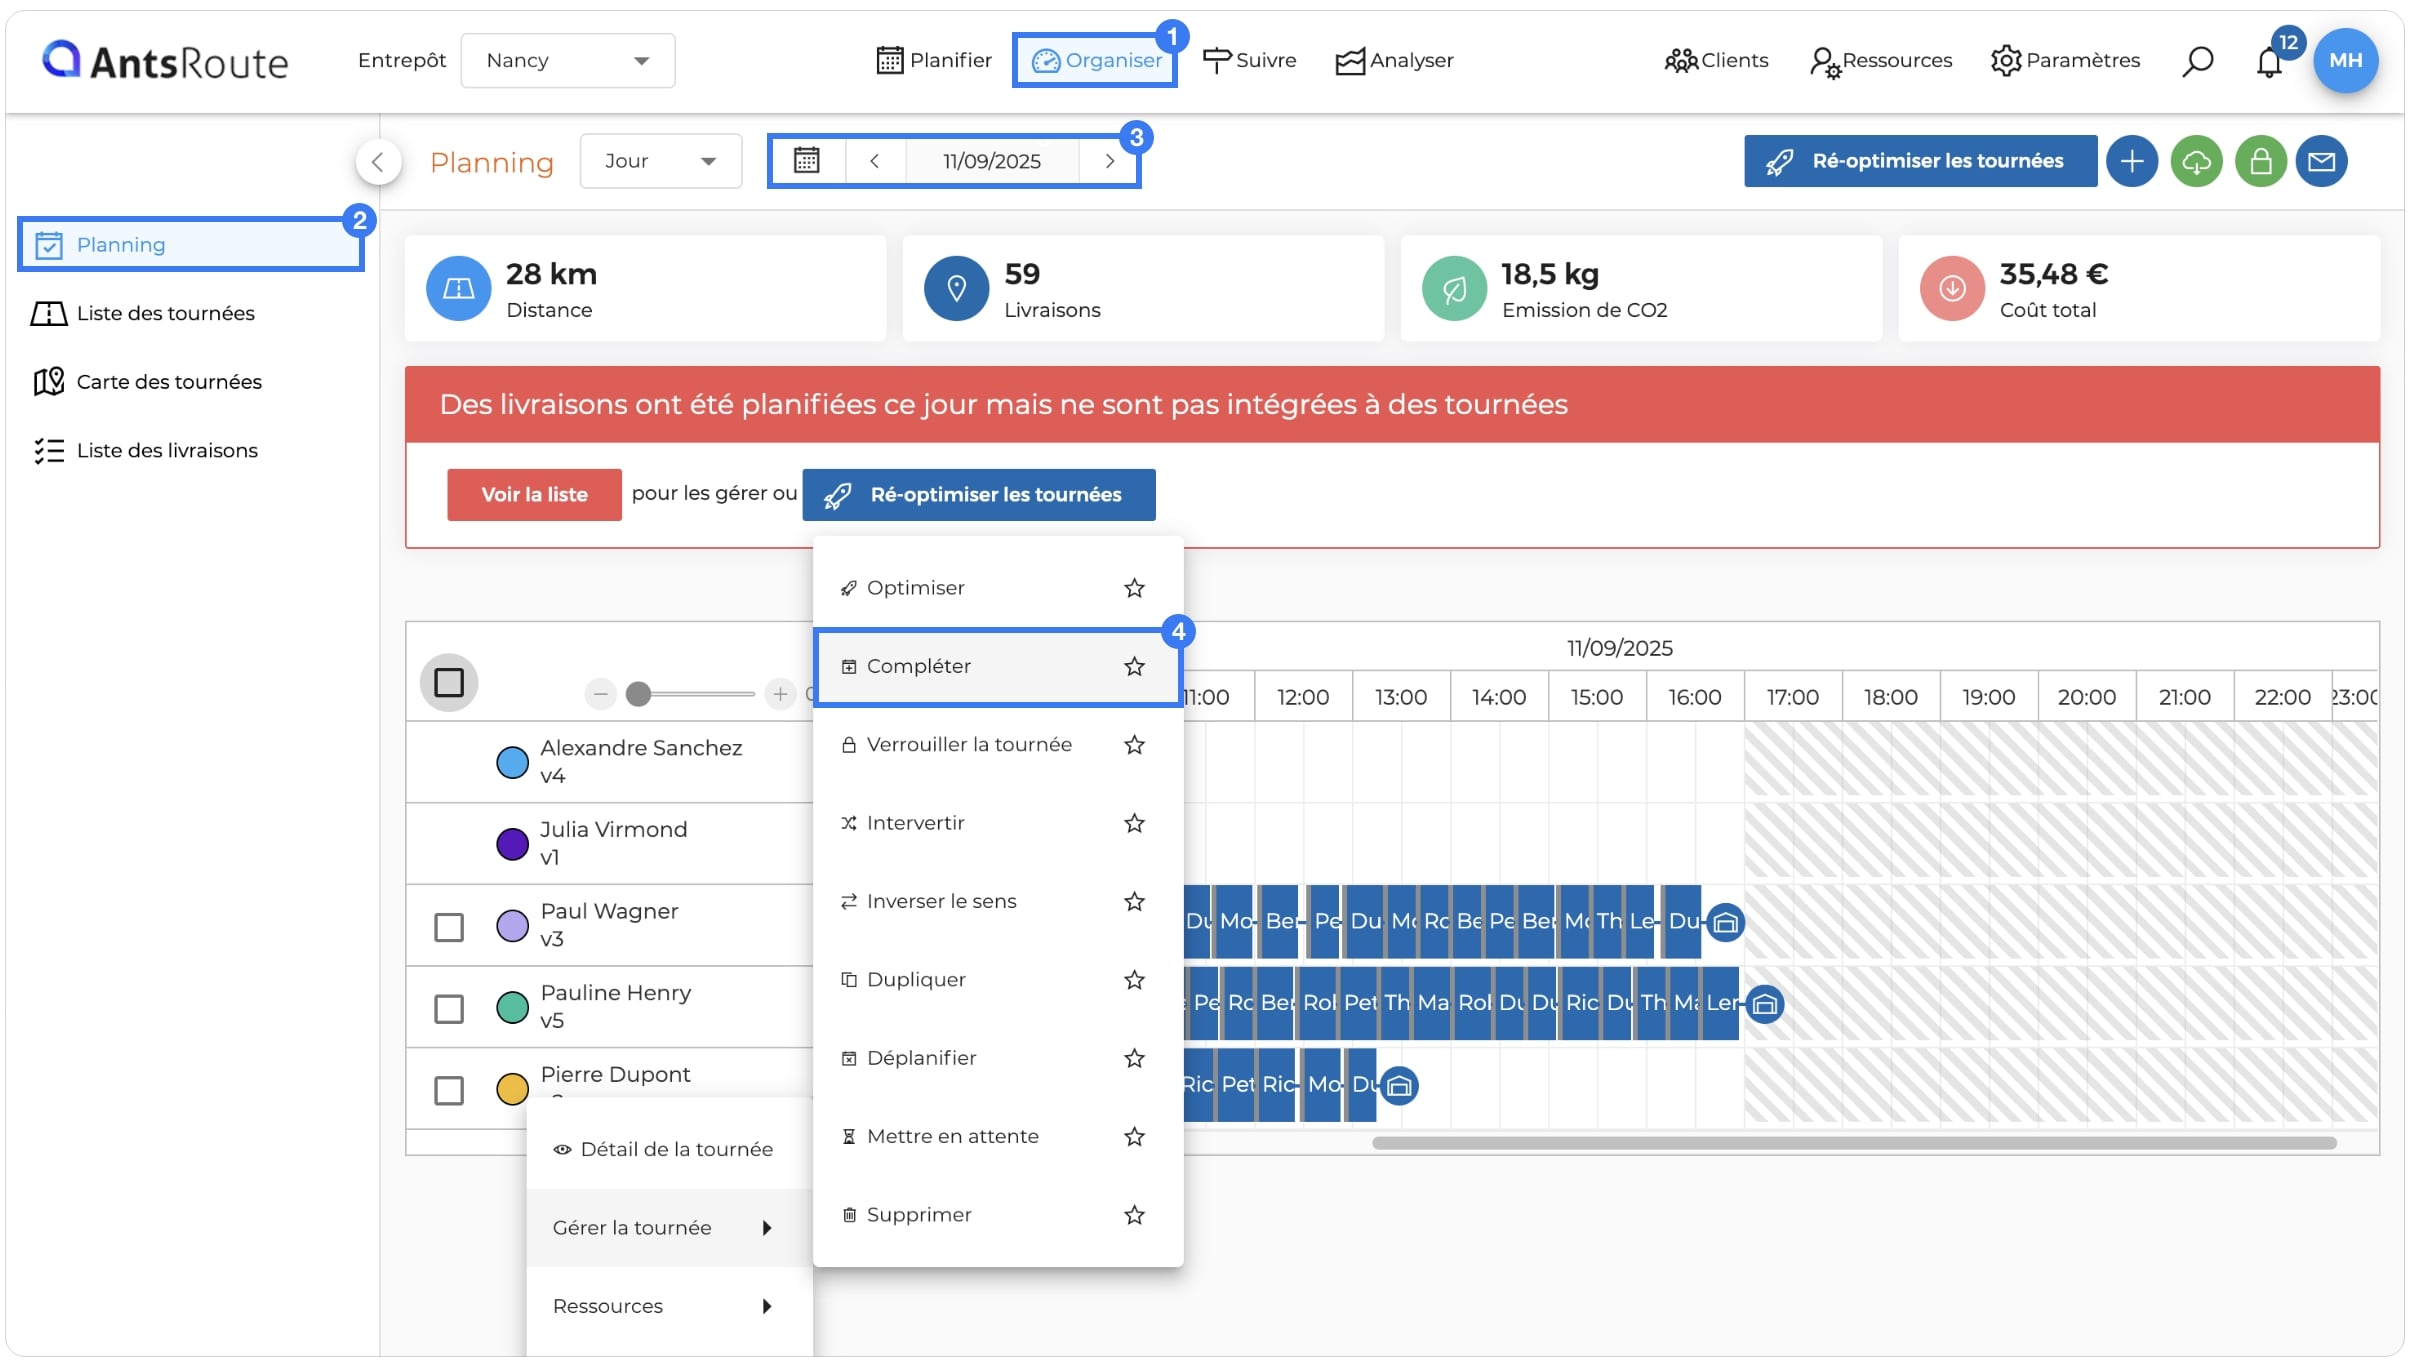
Task: Tick the Pauline Henry row checkbox
Action: click(449, 1009)
